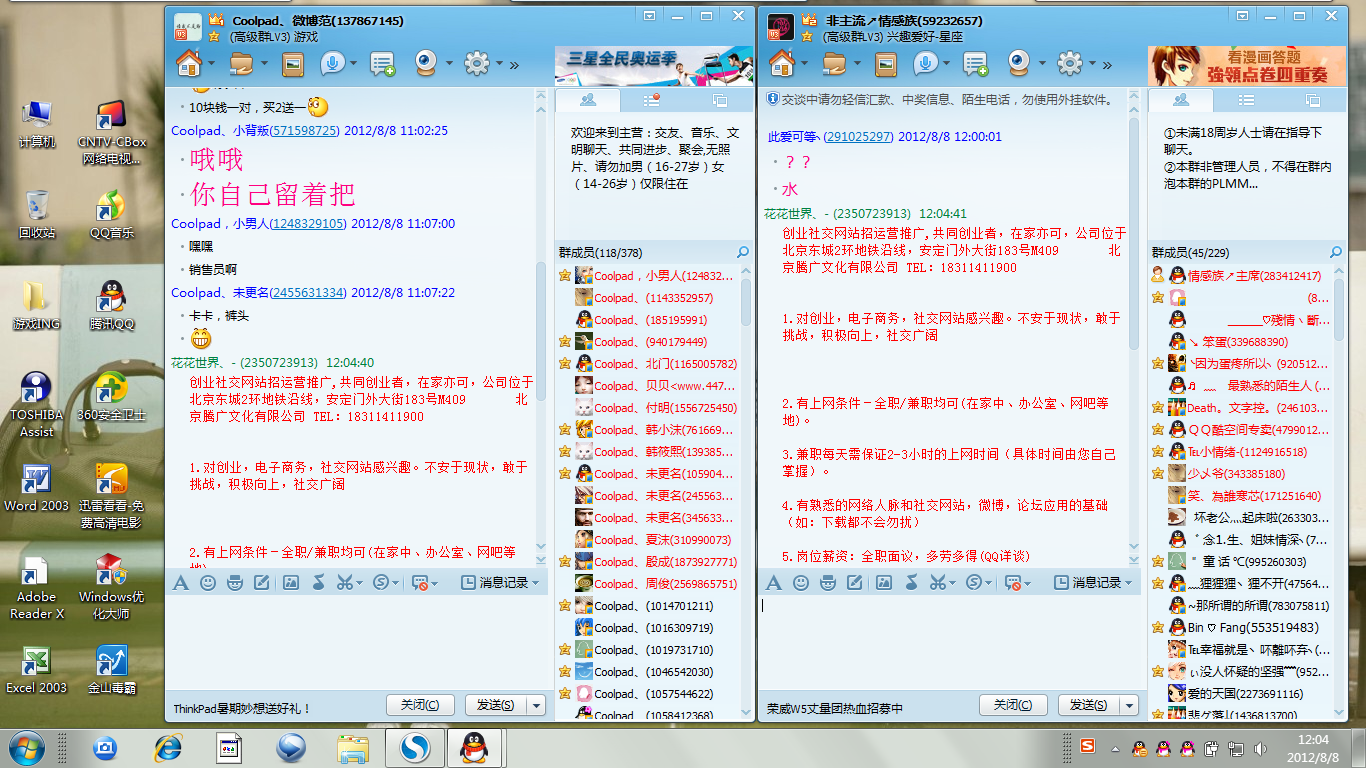Click 发送(S) in the 非主流 window
Screen dimensions: 1366x768
(x=1089, y=705)
